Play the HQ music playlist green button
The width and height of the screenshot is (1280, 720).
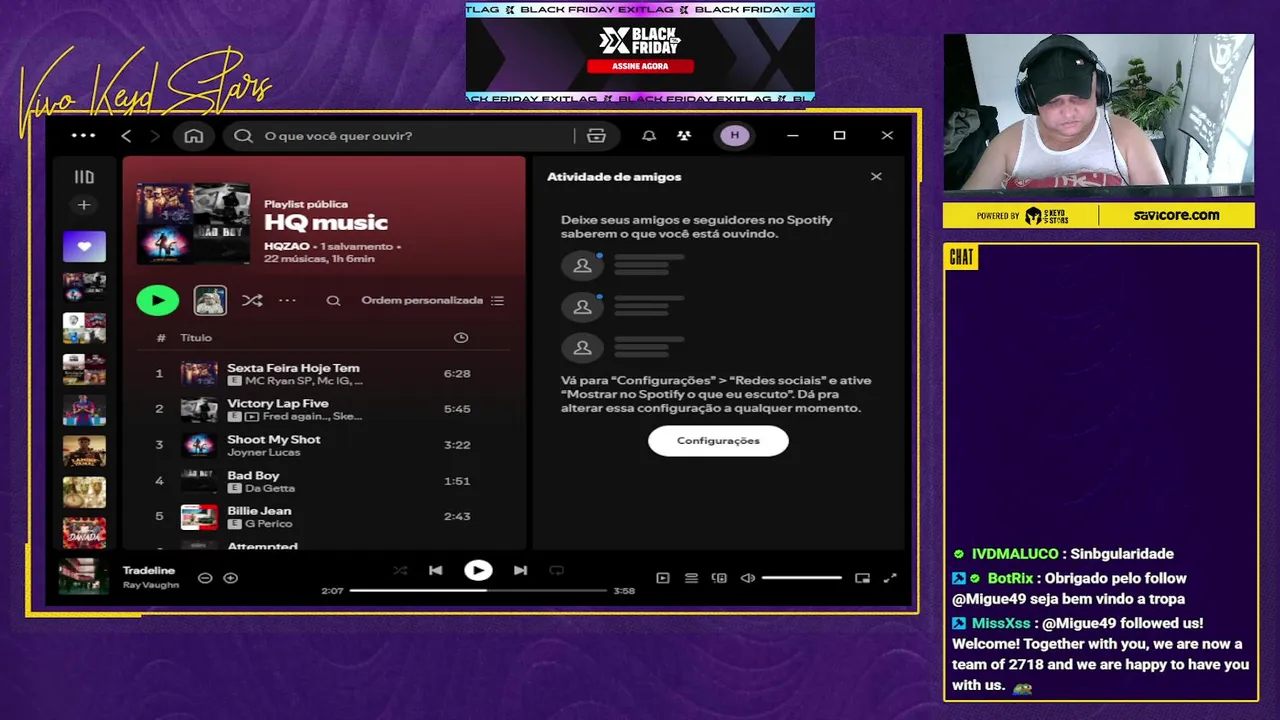[158, 300]
